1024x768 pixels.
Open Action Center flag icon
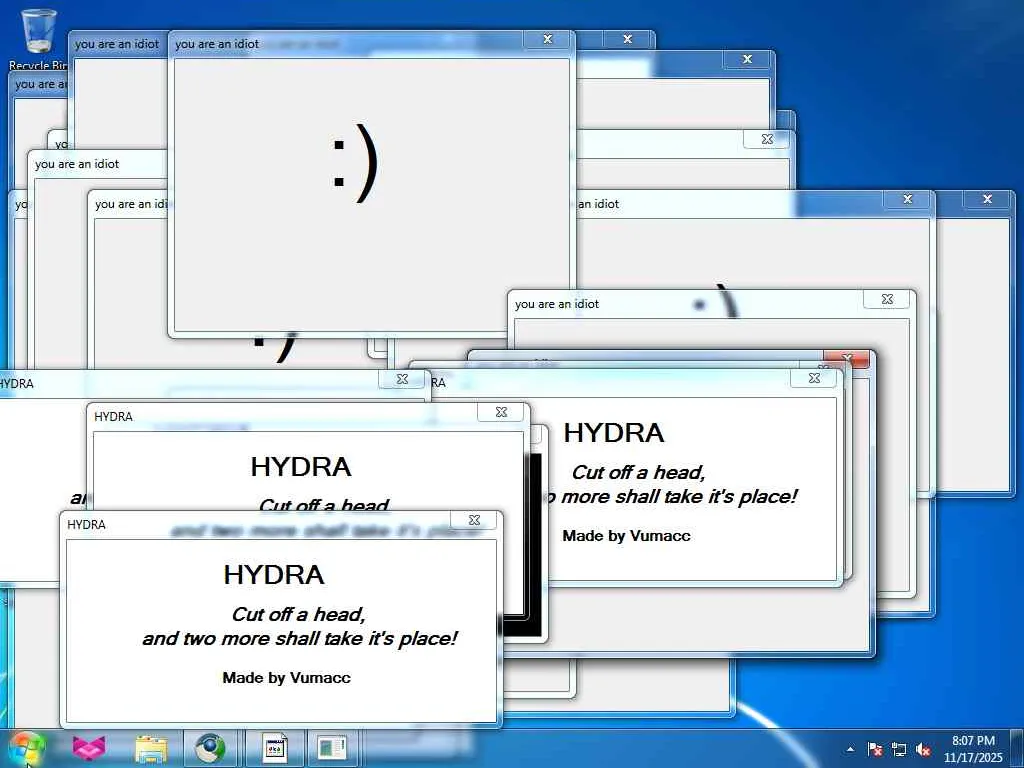(x=874, y=749)
